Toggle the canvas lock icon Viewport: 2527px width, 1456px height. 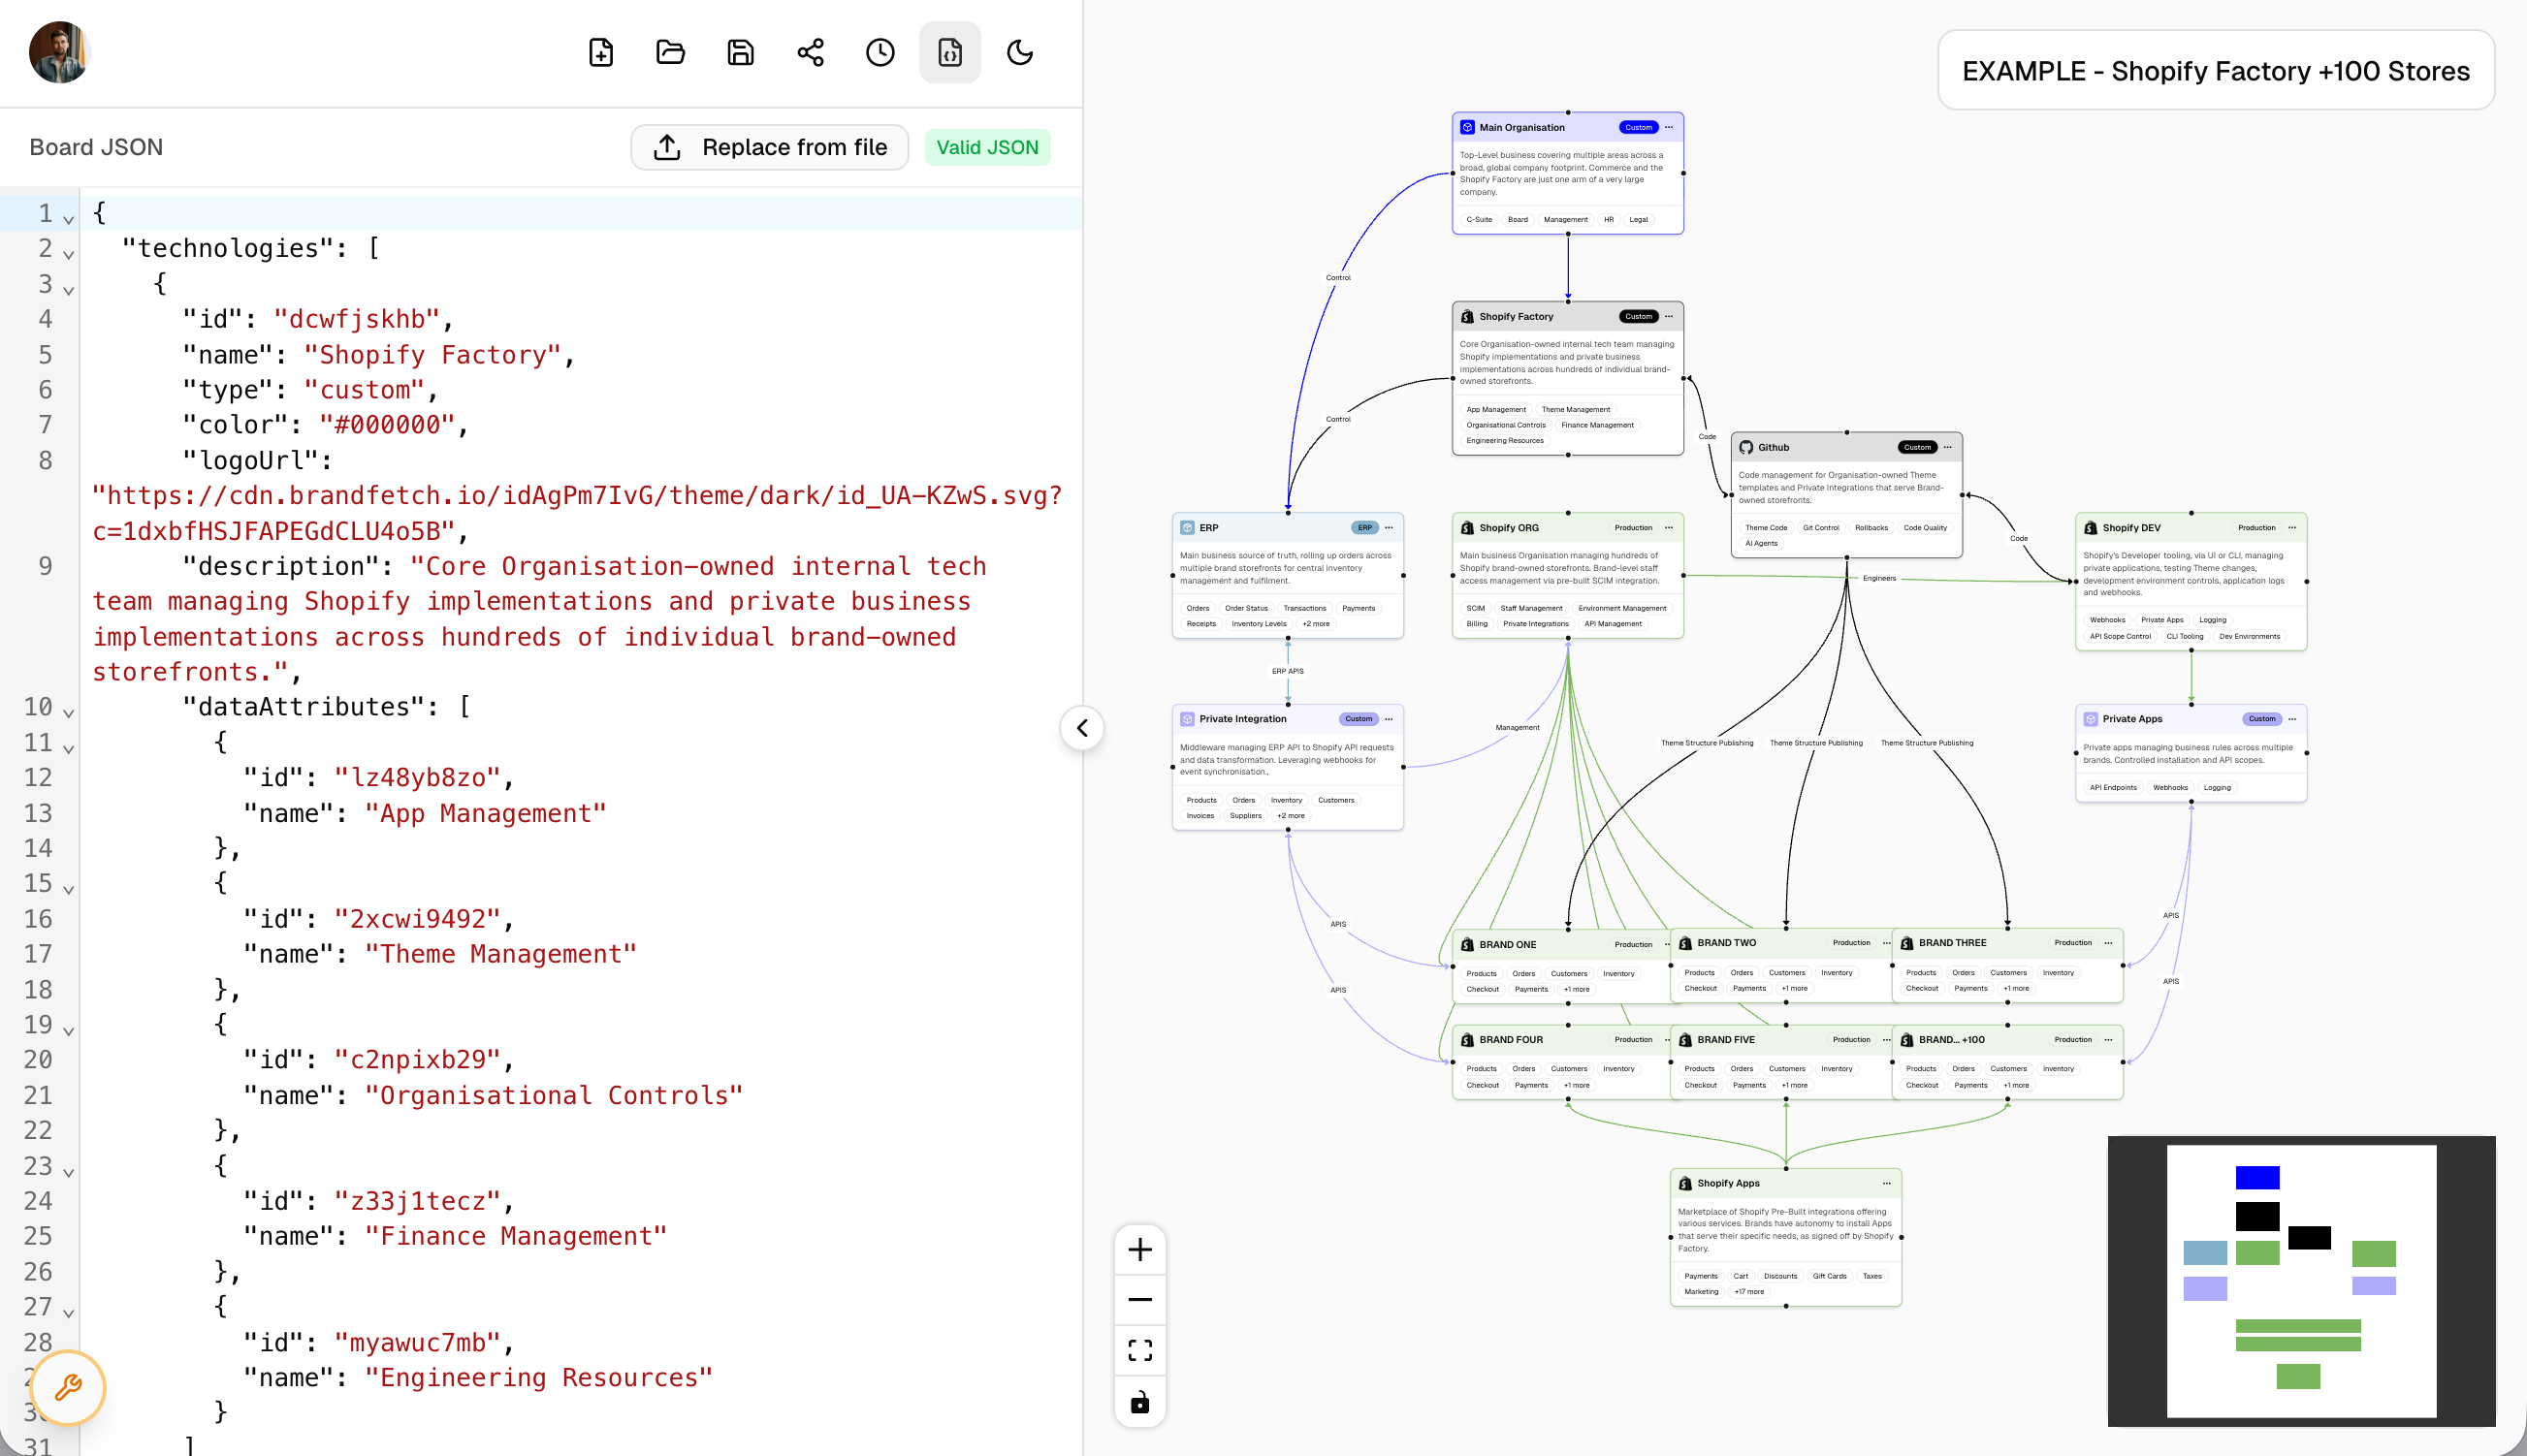[1140, 1402]
